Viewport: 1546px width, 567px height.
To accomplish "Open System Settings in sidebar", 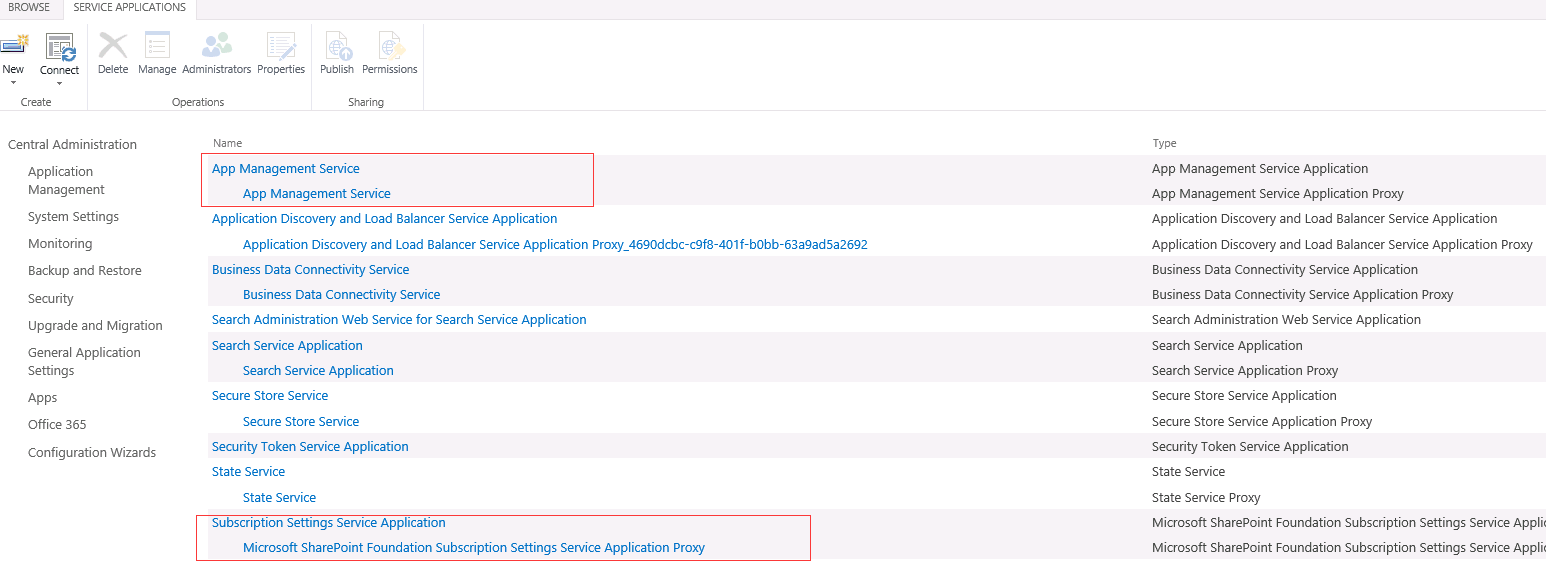I will pyautogui.click(x=73, y=216).
